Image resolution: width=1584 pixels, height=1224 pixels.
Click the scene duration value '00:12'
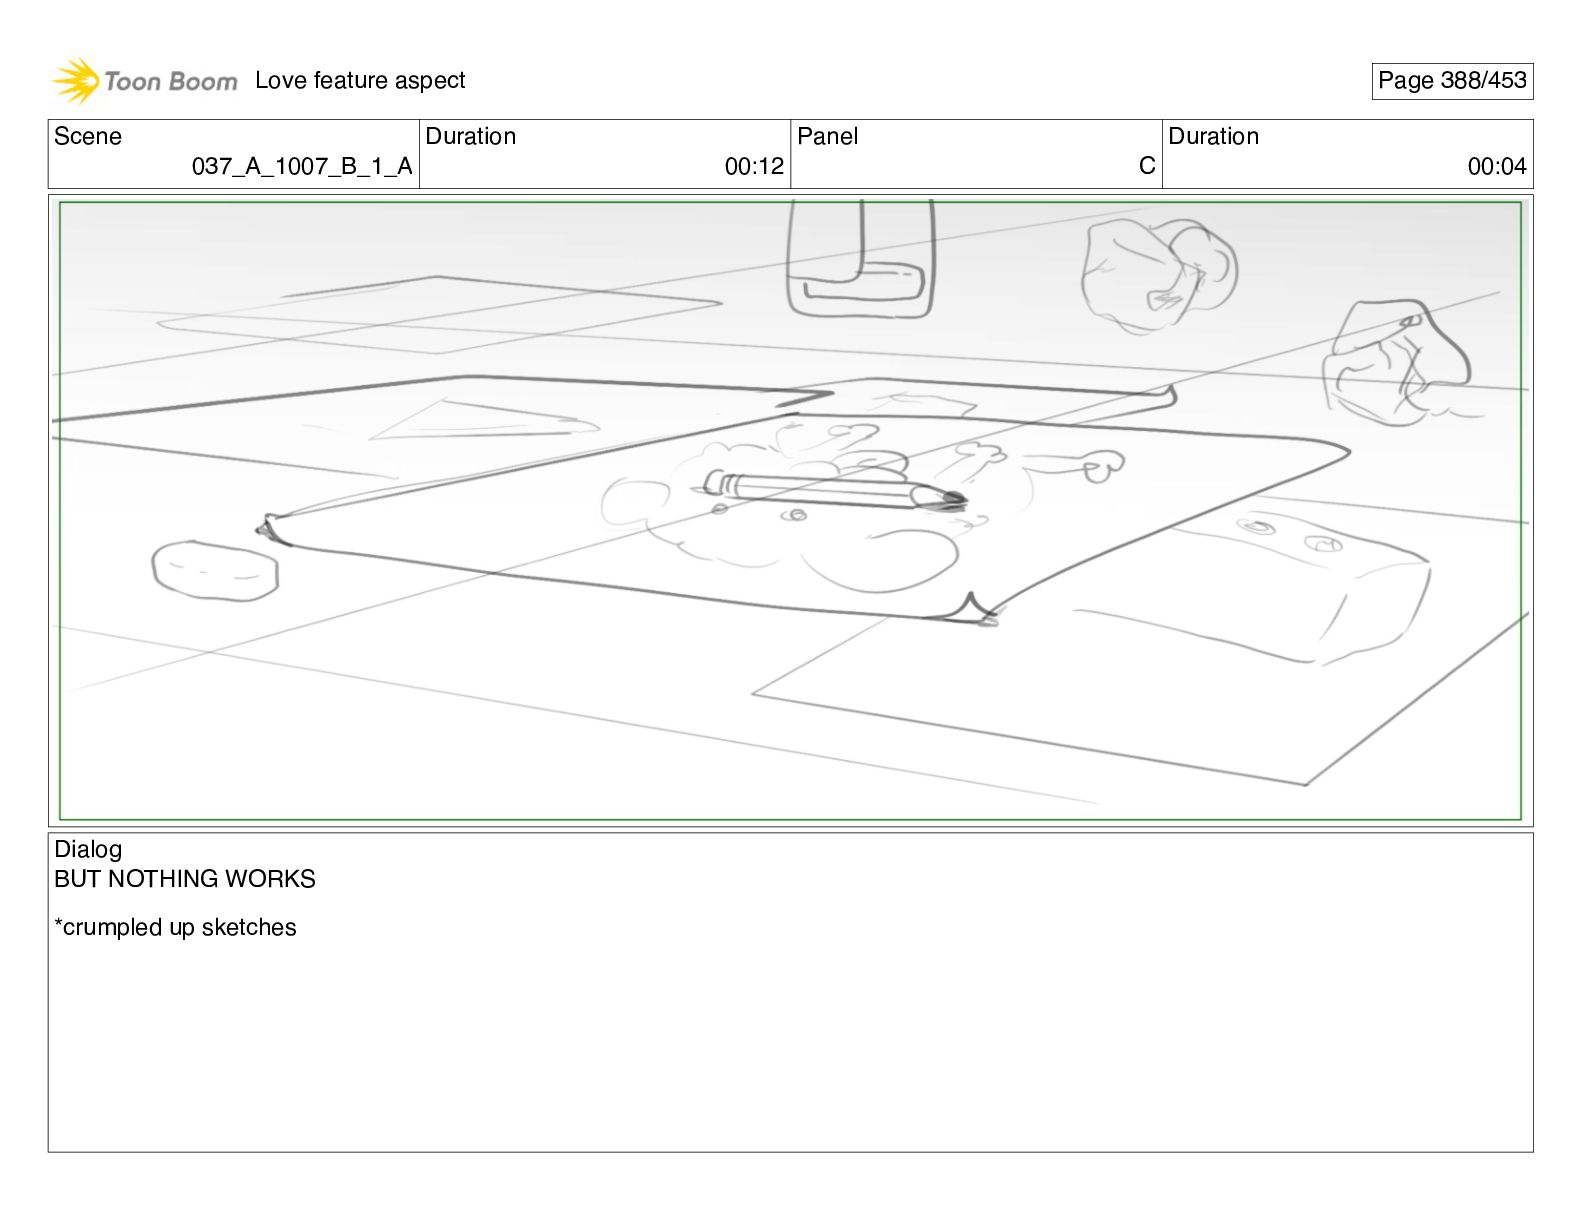[x=754, y=167]
